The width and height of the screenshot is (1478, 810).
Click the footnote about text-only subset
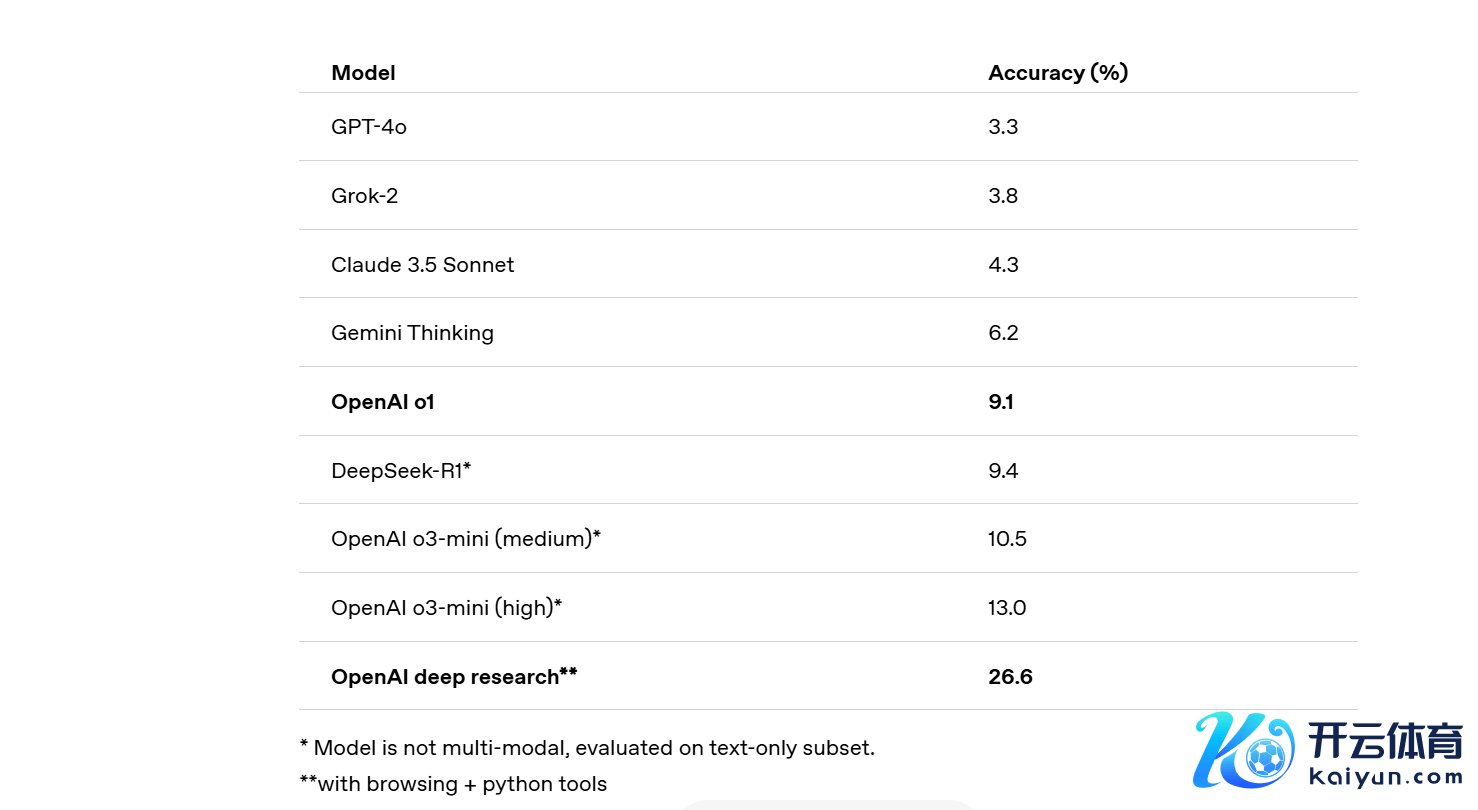pos(587,747)
